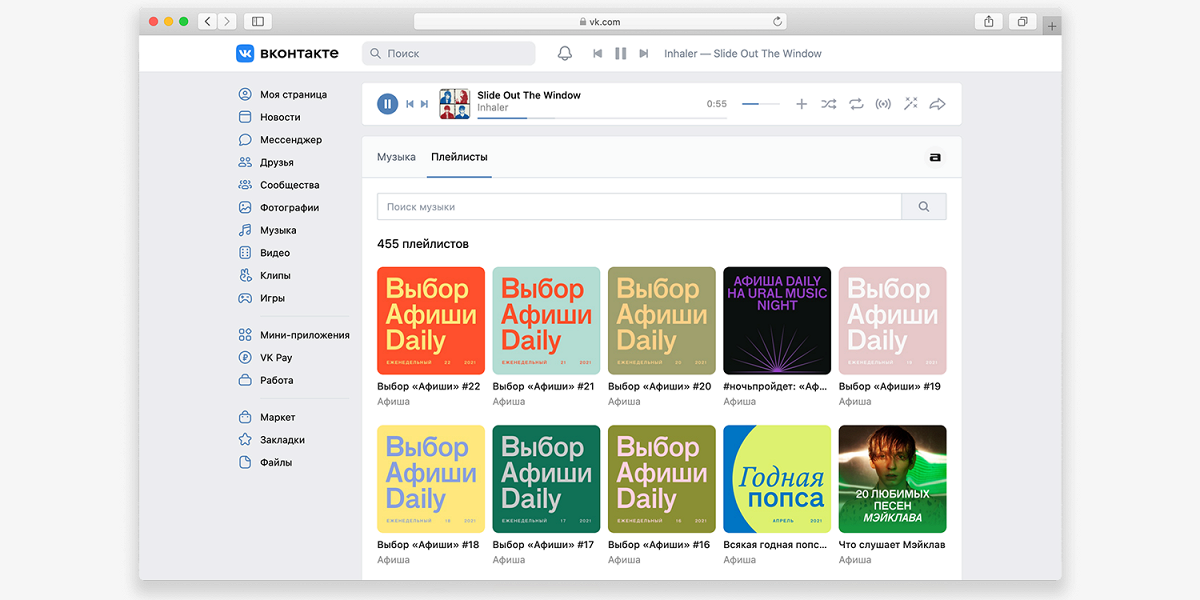The height and width of the screenshot is (600, 1200).
Task: Click Inhaler — Slide Out The Window header text
Action: tap(743, 53)
